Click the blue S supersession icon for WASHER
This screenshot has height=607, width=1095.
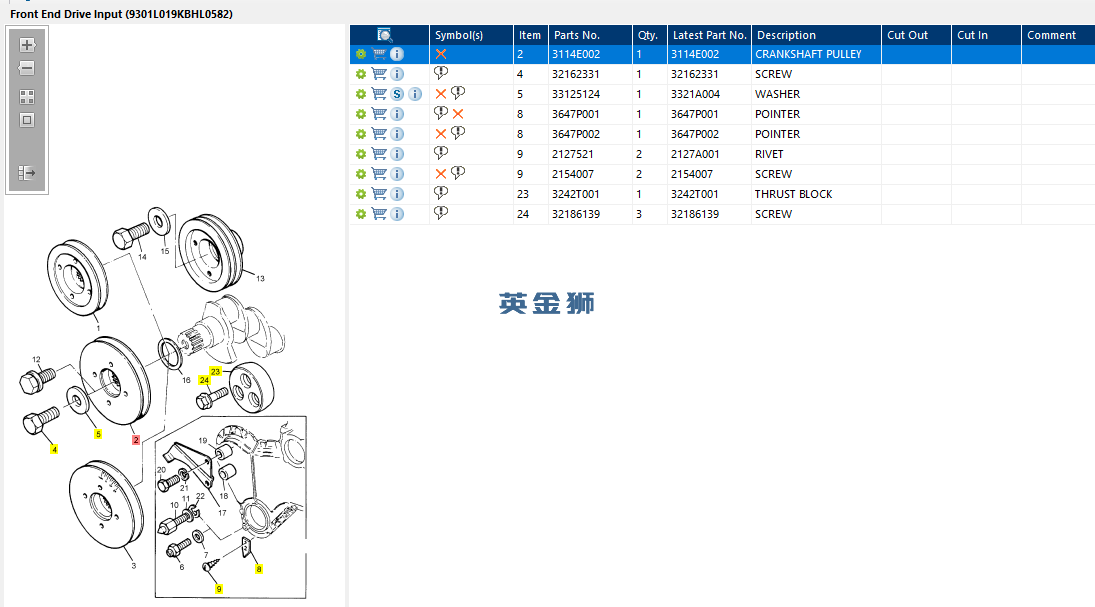tap(397, 94)
